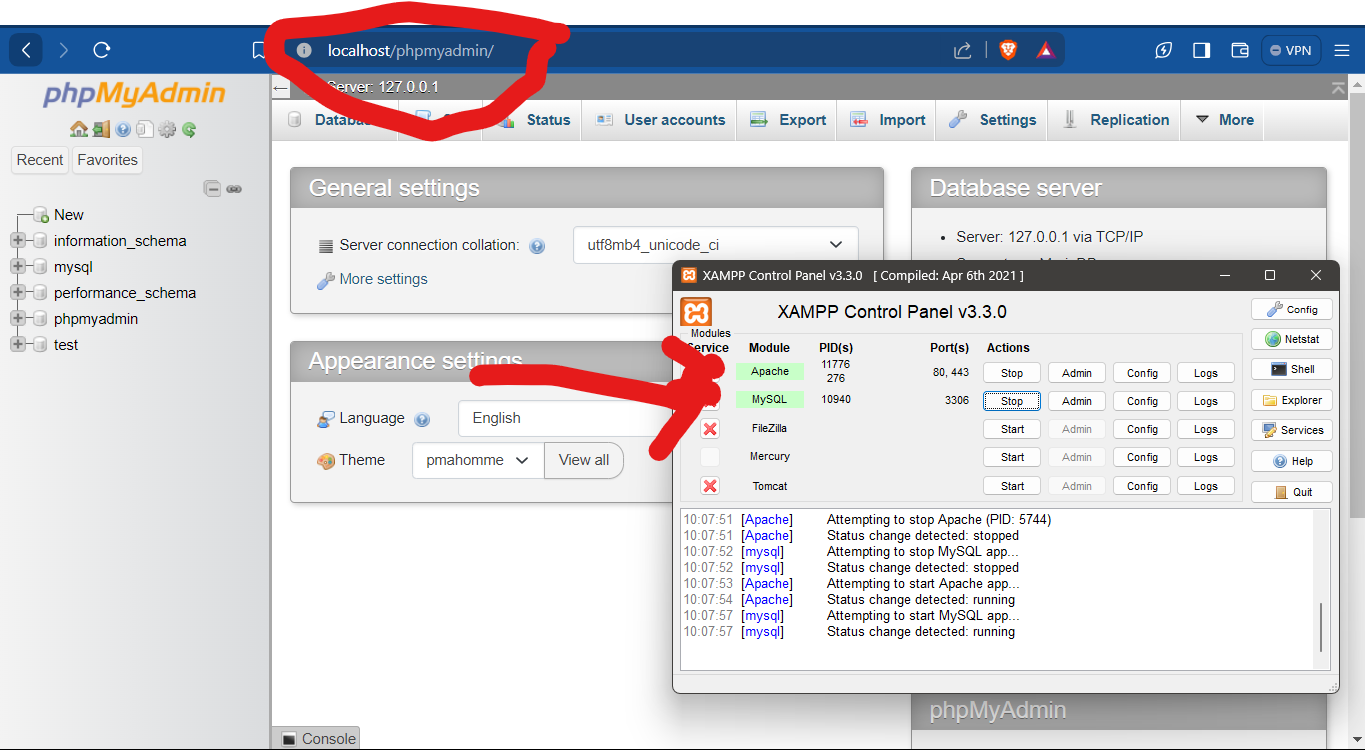The image size is (1365, 750).
Task: Click the share icon in address bar
Action: tap(962, 50)
